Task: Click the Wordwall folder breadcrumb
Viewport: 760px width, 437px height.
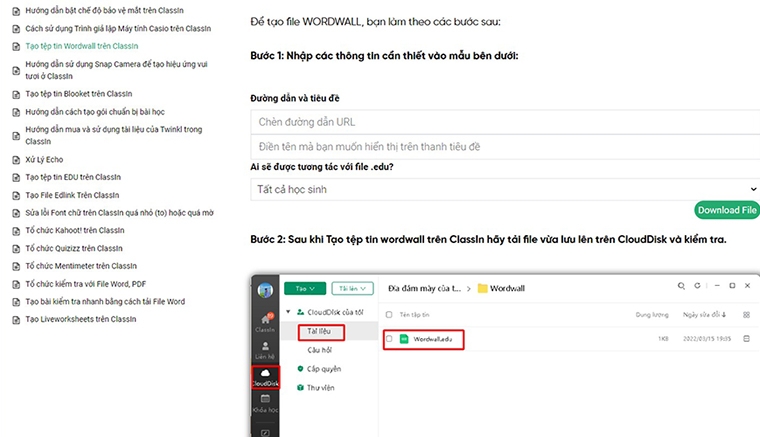Action: tap(501, 288)
